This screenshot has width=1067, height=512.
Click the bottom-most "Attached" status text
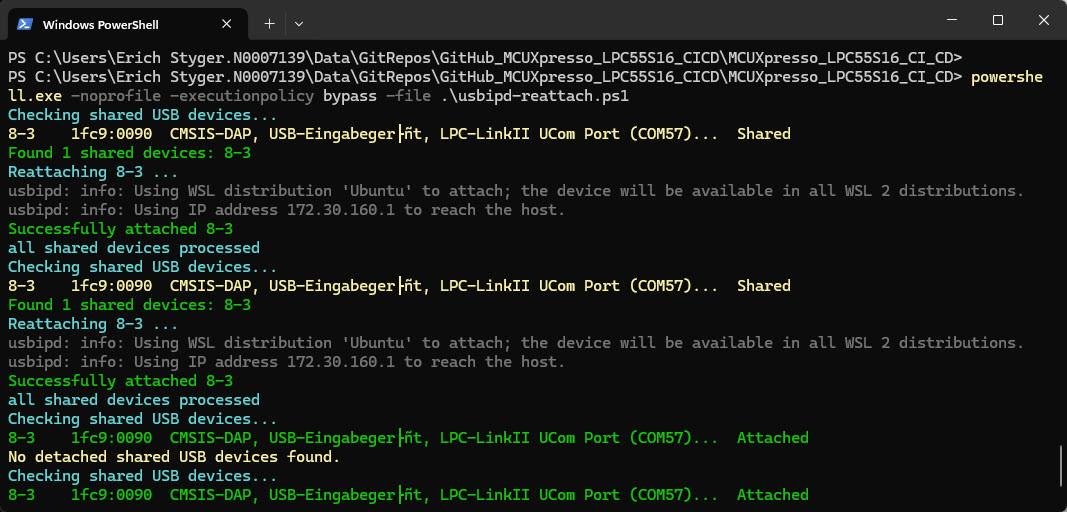pos(772,495)
